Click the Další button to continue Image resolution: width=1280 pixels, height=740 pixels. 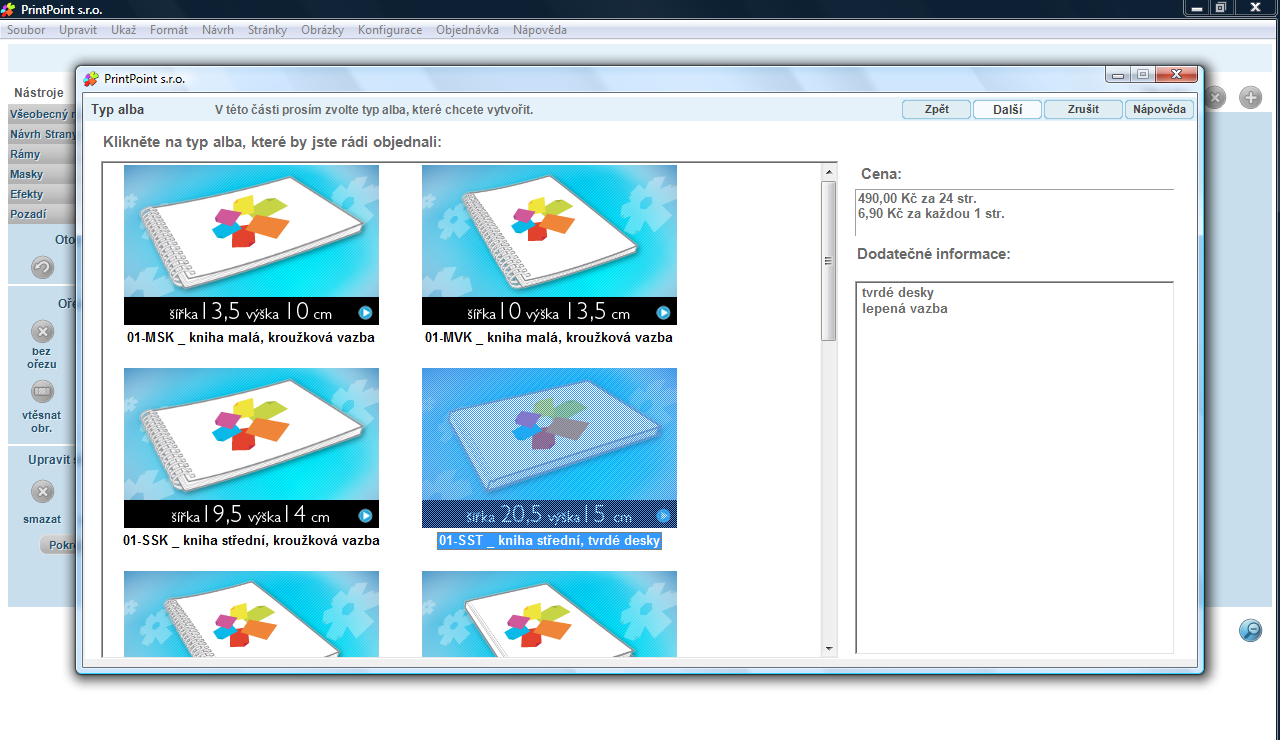1007,109
